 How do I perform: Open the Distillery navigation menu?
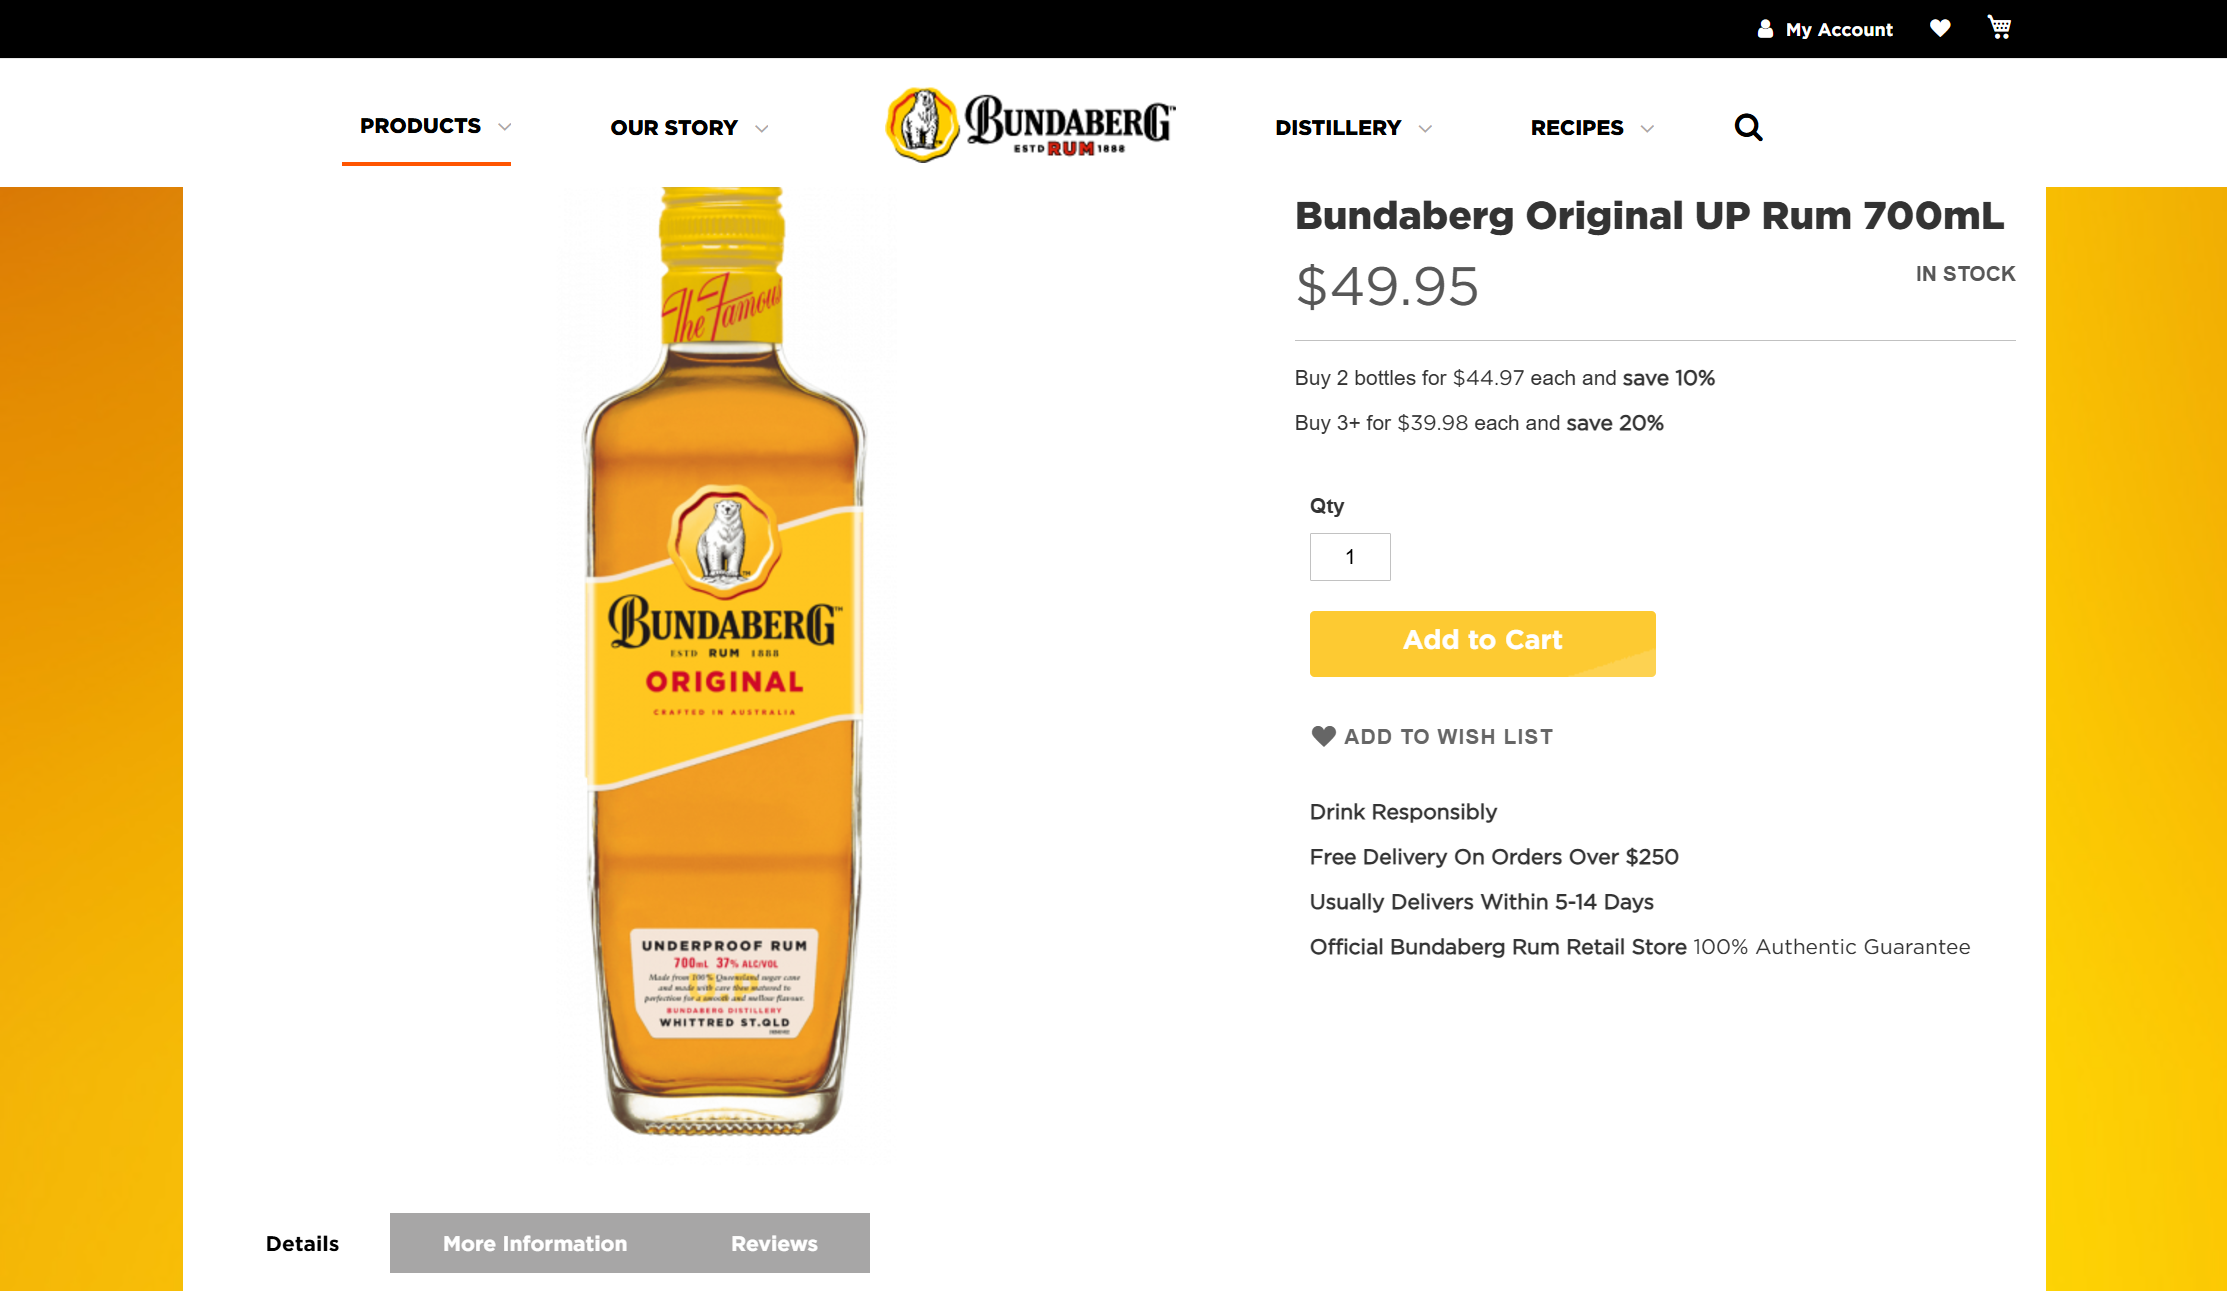click(x=1338, y=128)
